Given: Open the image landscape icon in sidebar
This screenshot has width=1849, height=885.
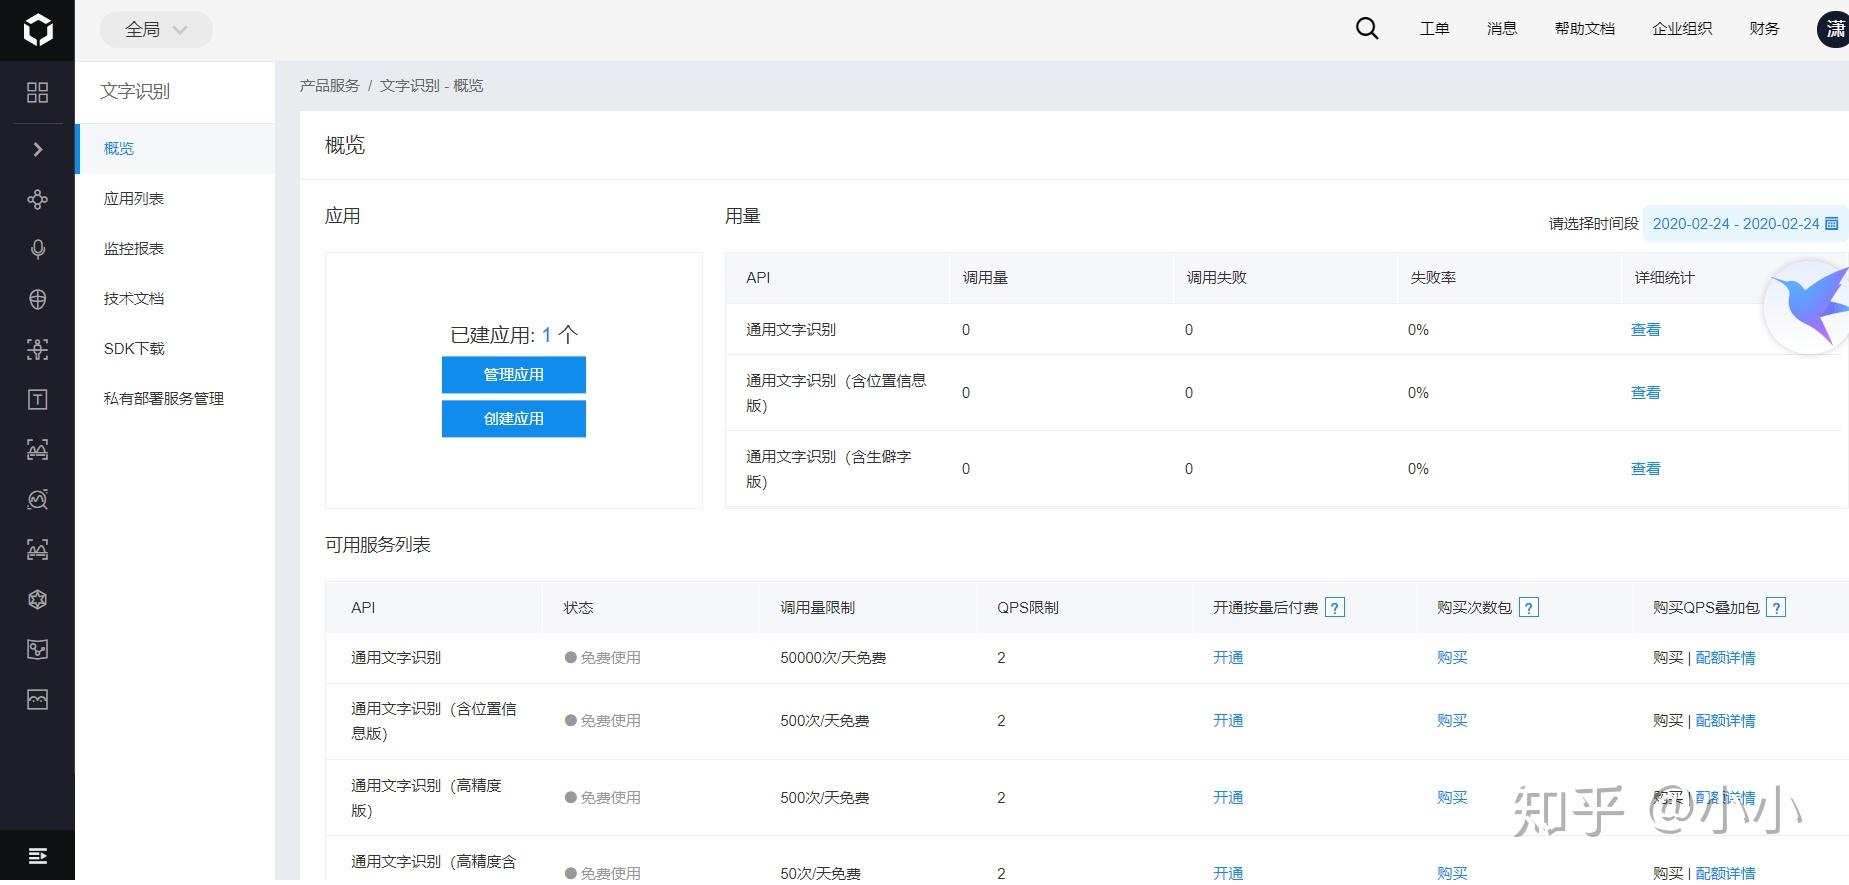Looking at the screenshot, I should coord(37,699).
